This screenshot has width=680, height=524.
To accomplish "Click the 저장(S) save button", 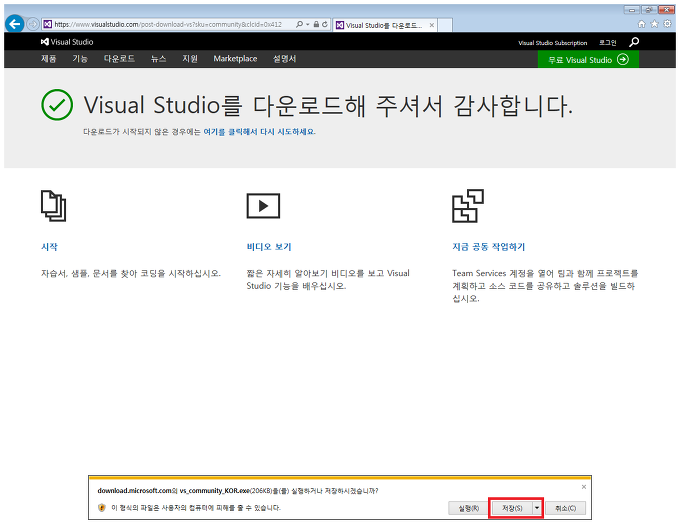I will 512,508.
